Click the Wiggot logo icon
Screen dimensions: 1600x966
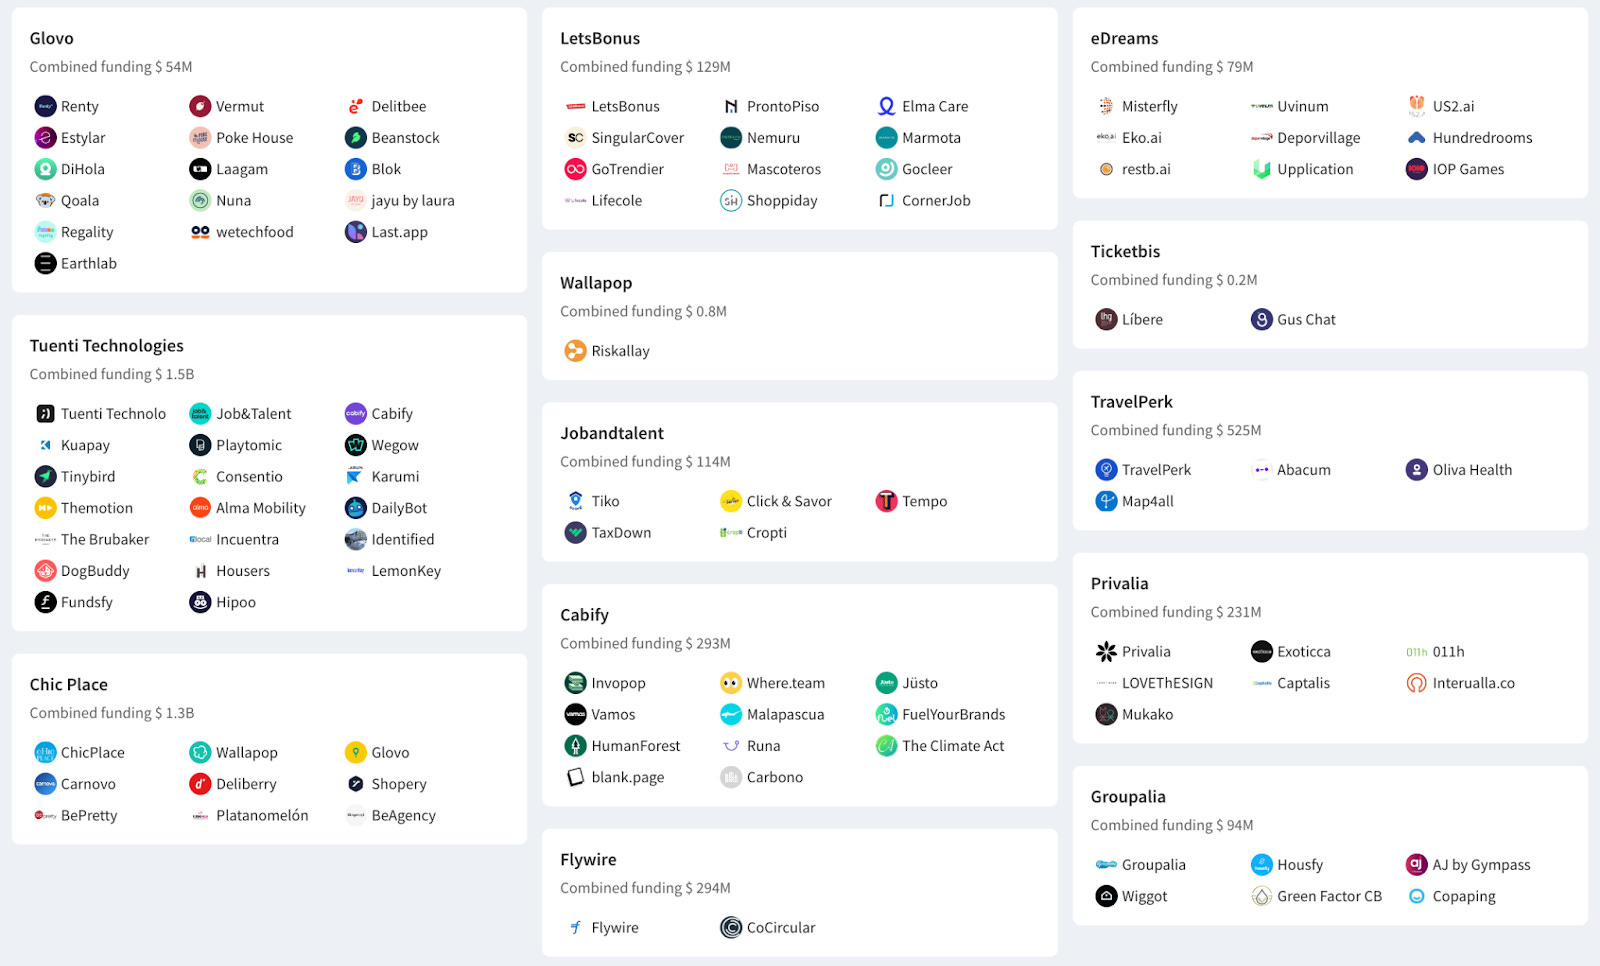pos(1106,896)
